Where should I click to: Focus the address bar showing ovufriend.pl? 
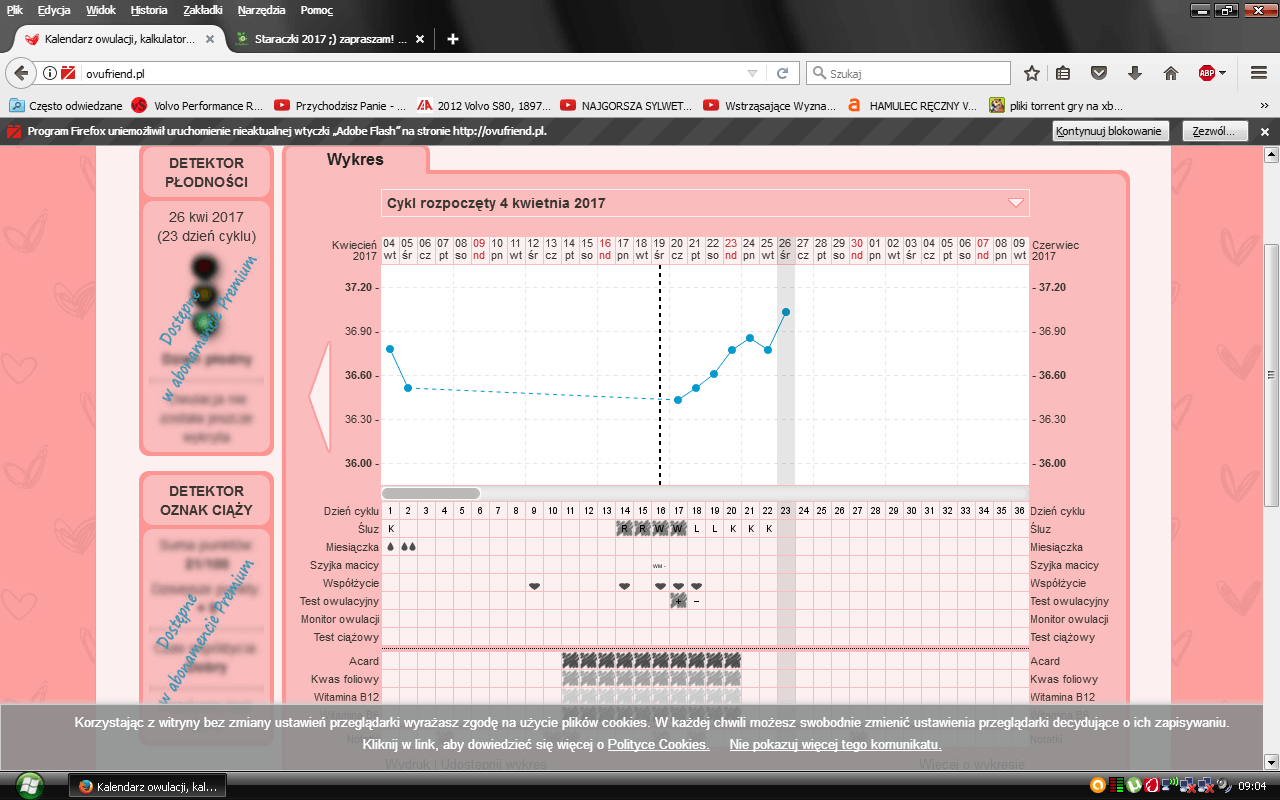coord(410,73)
